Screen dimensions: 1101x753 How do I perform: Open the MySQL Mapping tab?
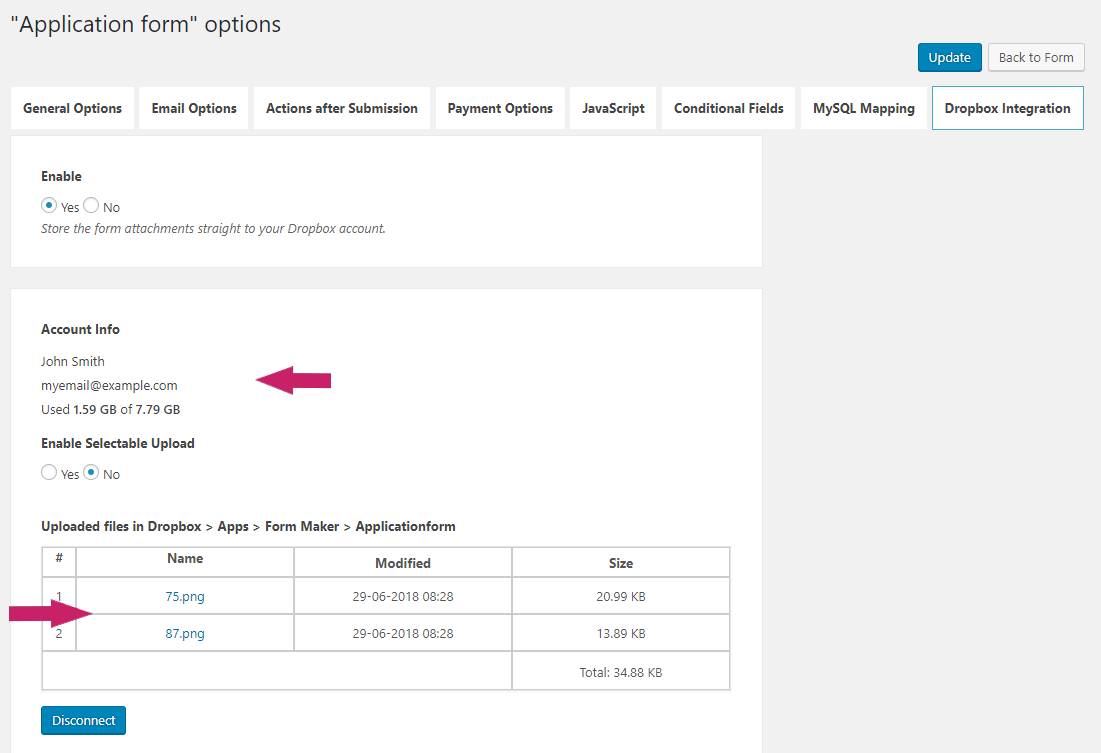(864, 108)
